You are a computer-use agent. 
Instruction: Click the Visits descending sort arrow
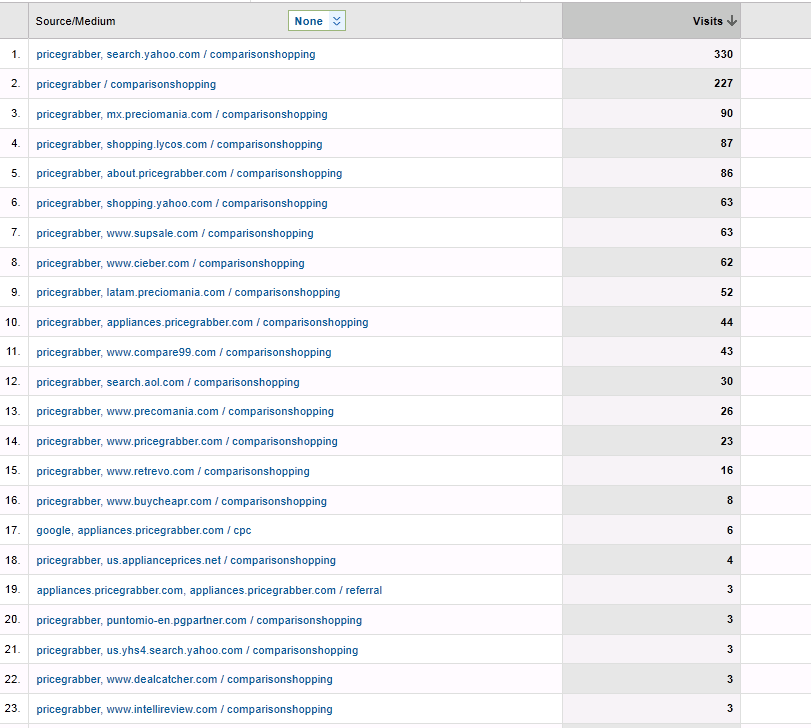tap(731, 21)
